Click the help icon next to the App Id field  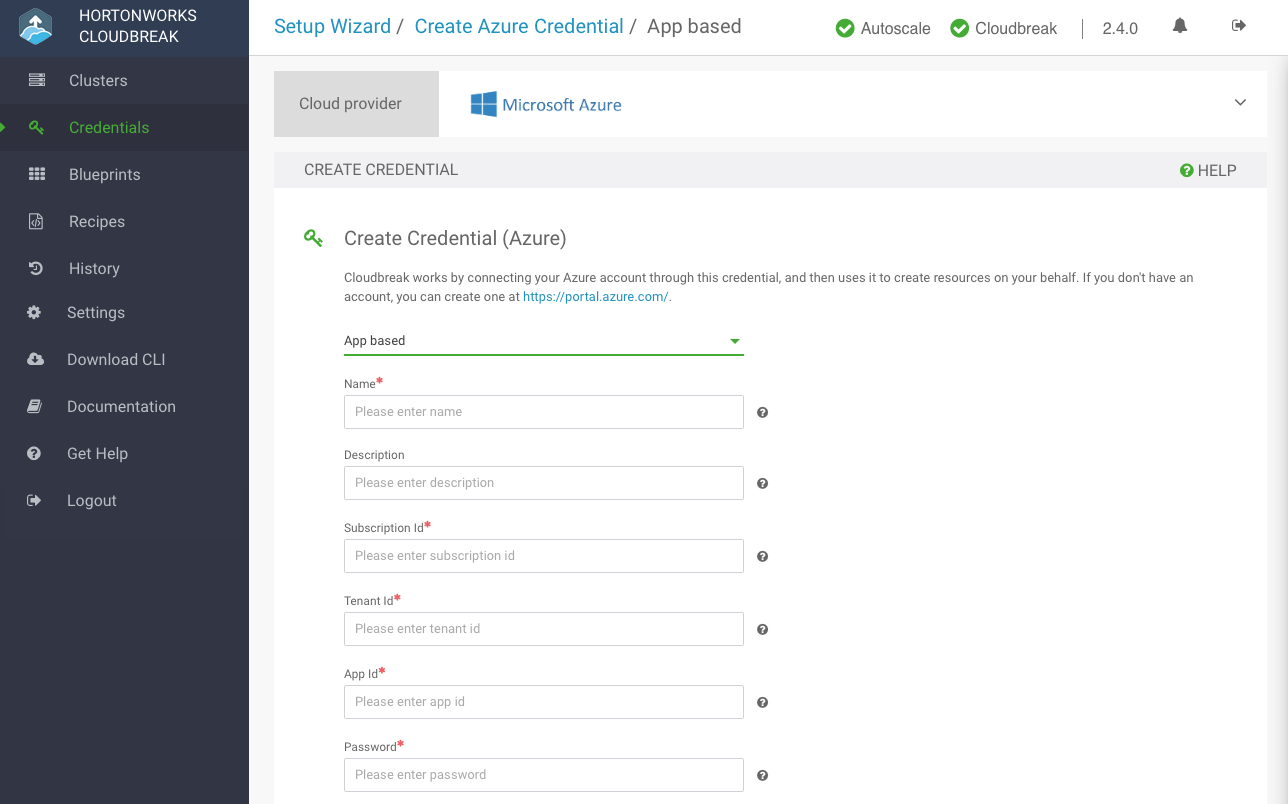762,702
